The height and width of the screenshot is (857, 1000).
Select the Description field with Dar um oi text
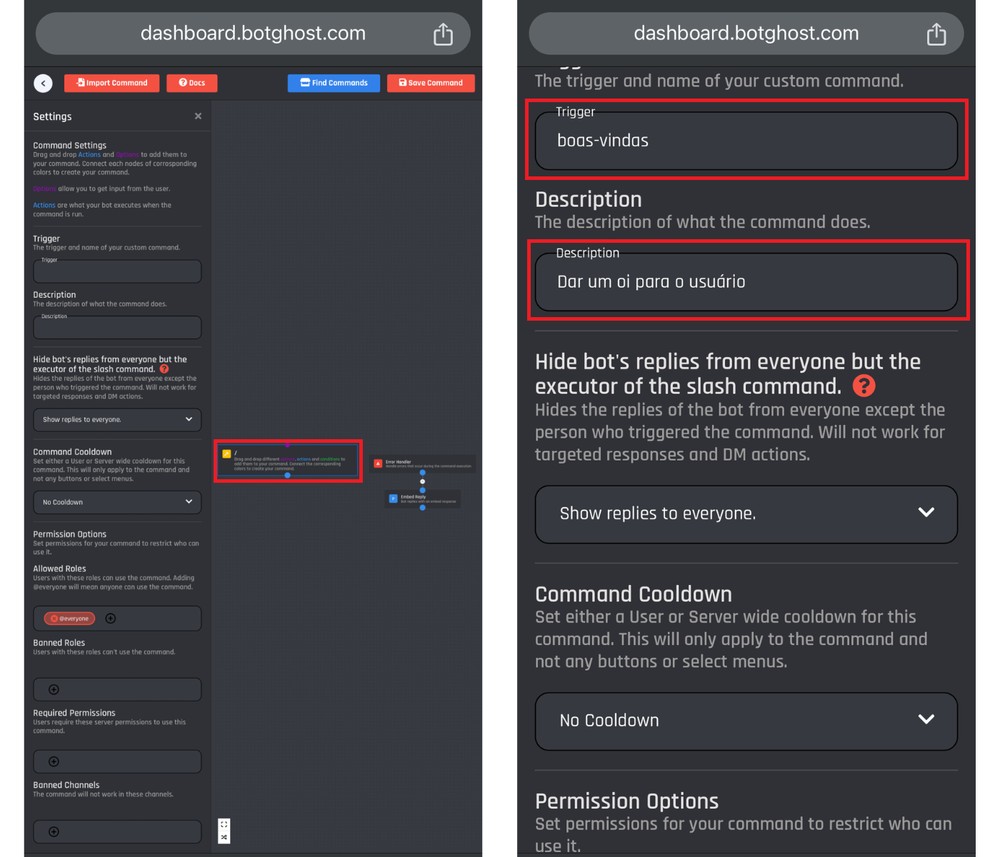tap(745, 283)
